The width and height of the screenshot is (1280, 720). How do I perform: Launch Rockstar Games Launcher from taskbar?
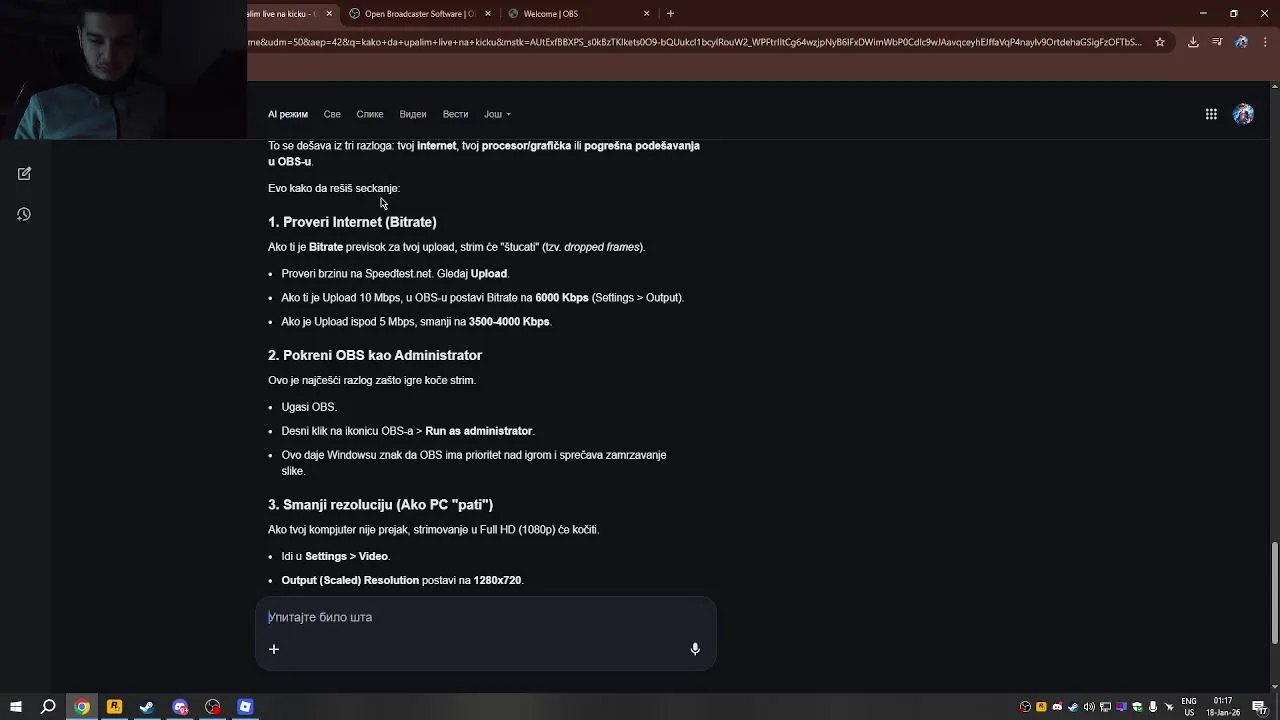click(x=114, y=707)
